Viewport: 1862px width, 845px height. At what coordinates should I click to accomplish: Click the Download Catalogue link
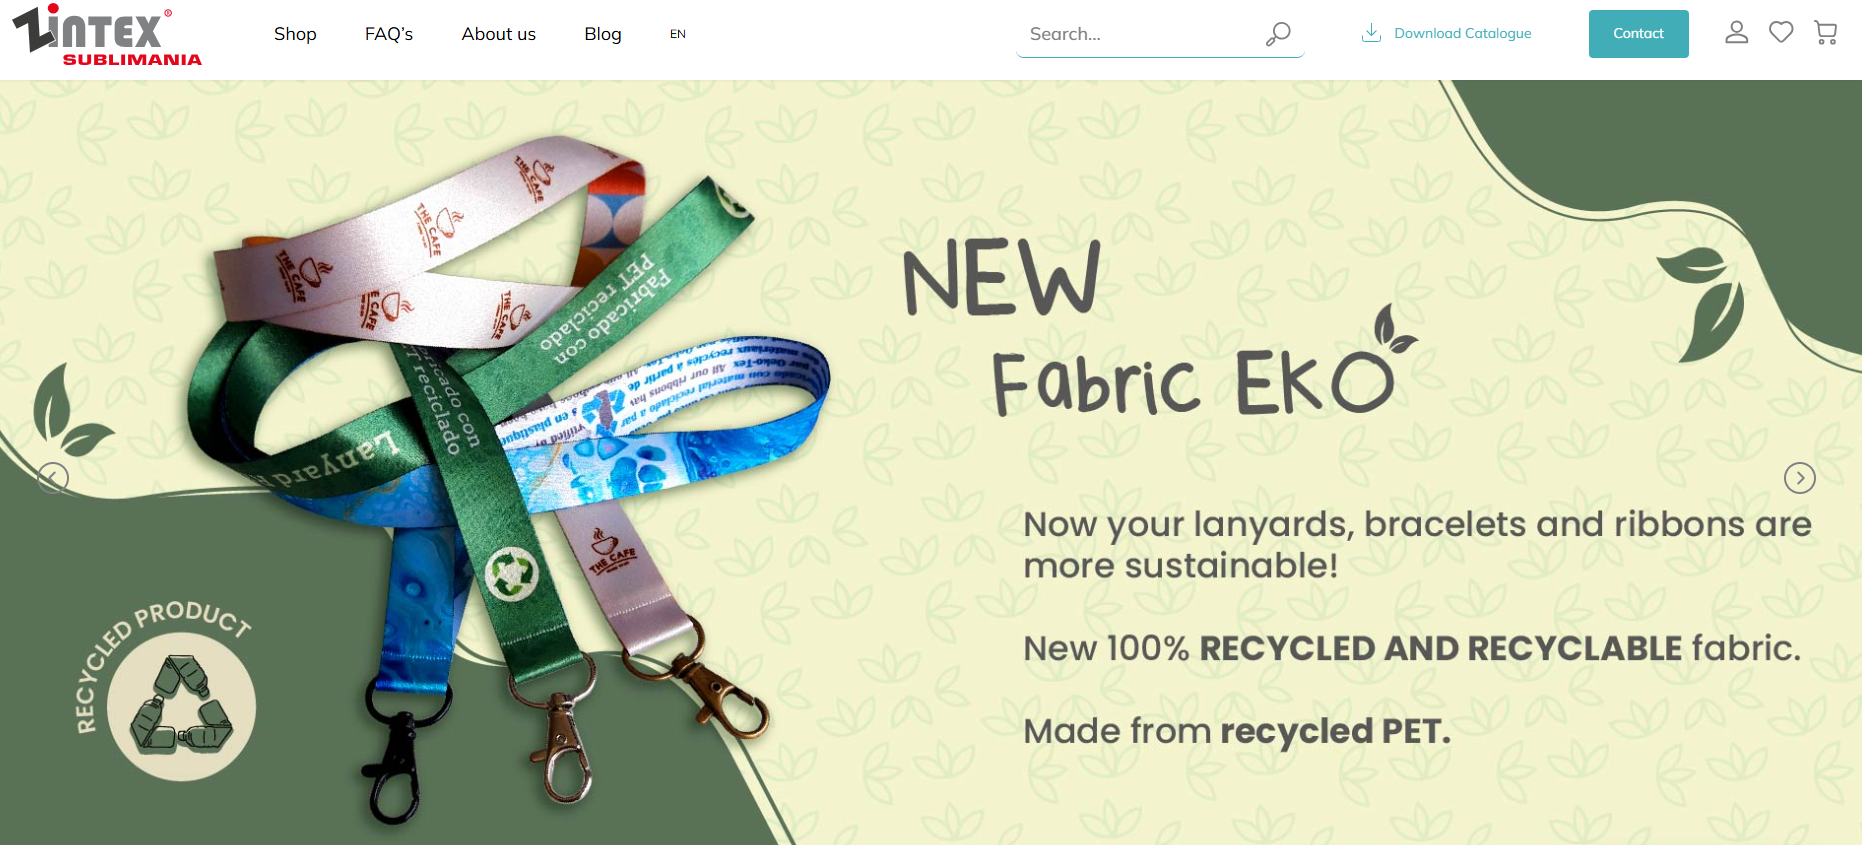click(1463, 33)
